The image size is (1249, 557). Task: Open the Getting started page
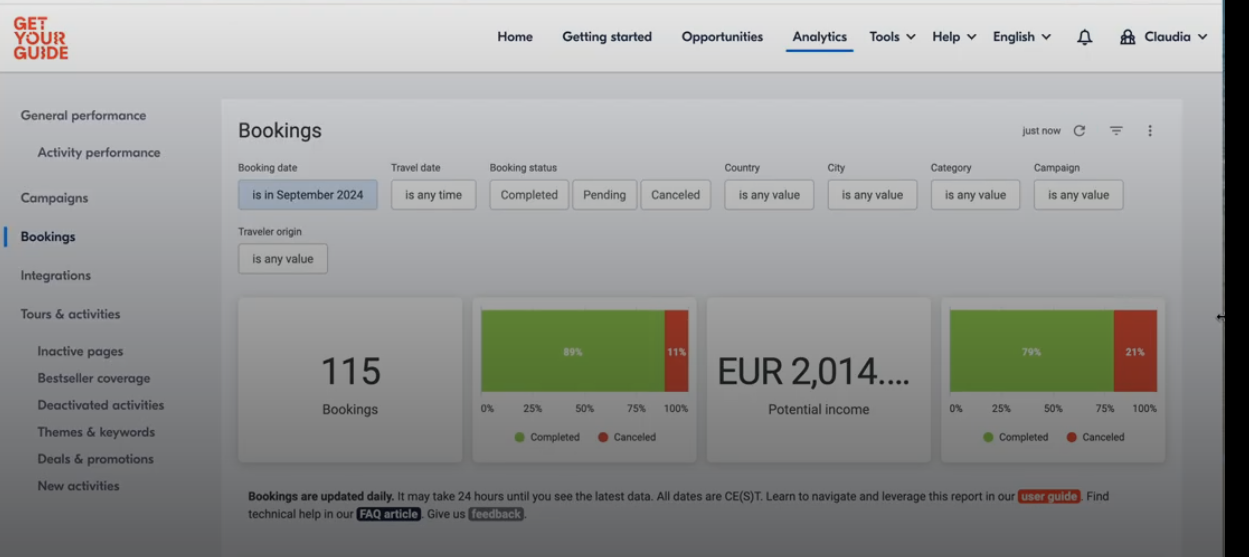pos(607,37)
